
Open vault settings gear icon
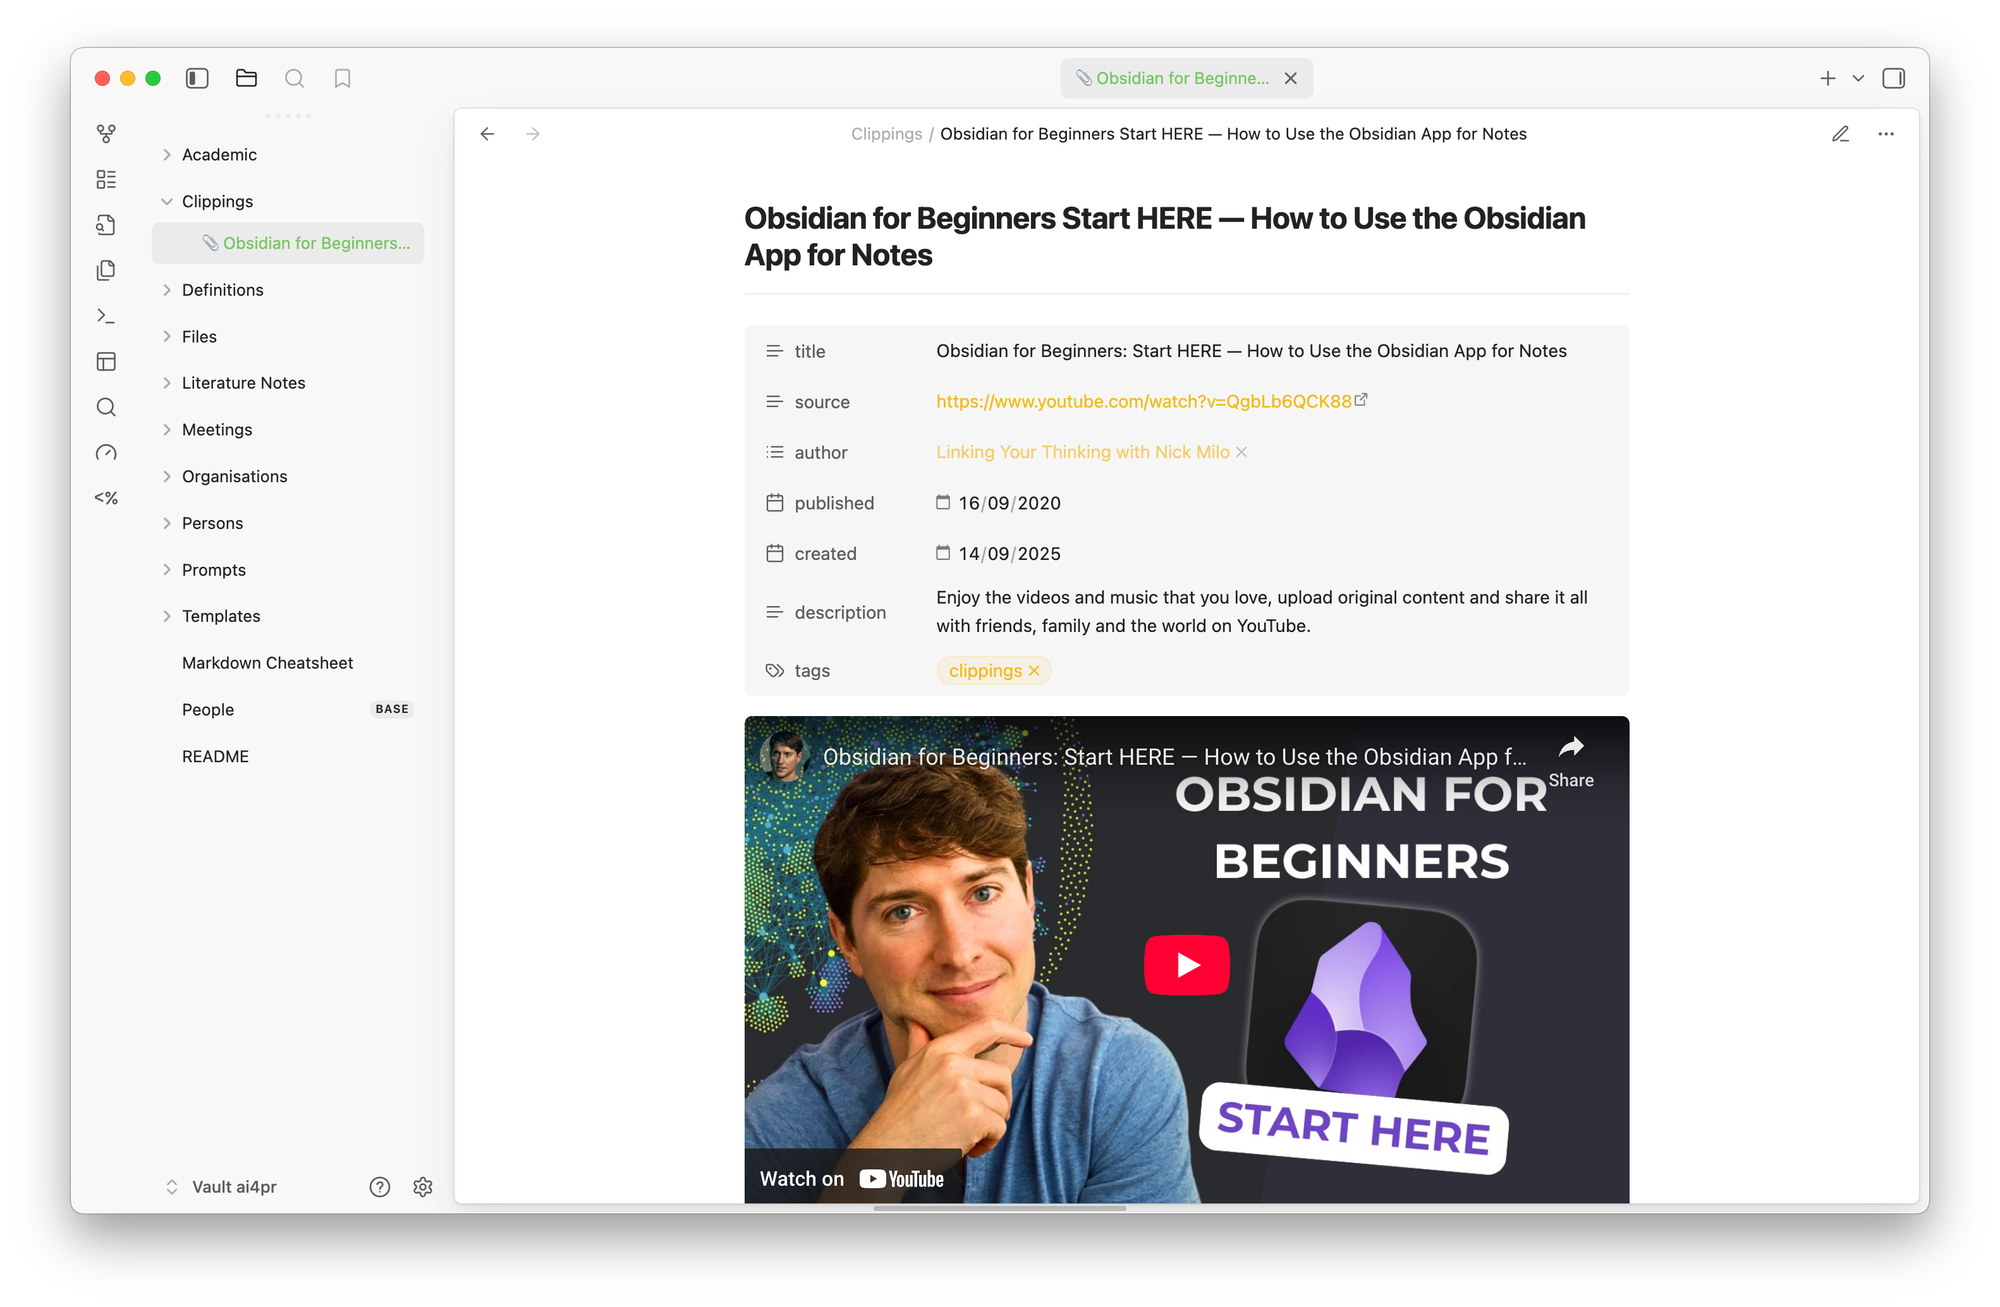423,1187
